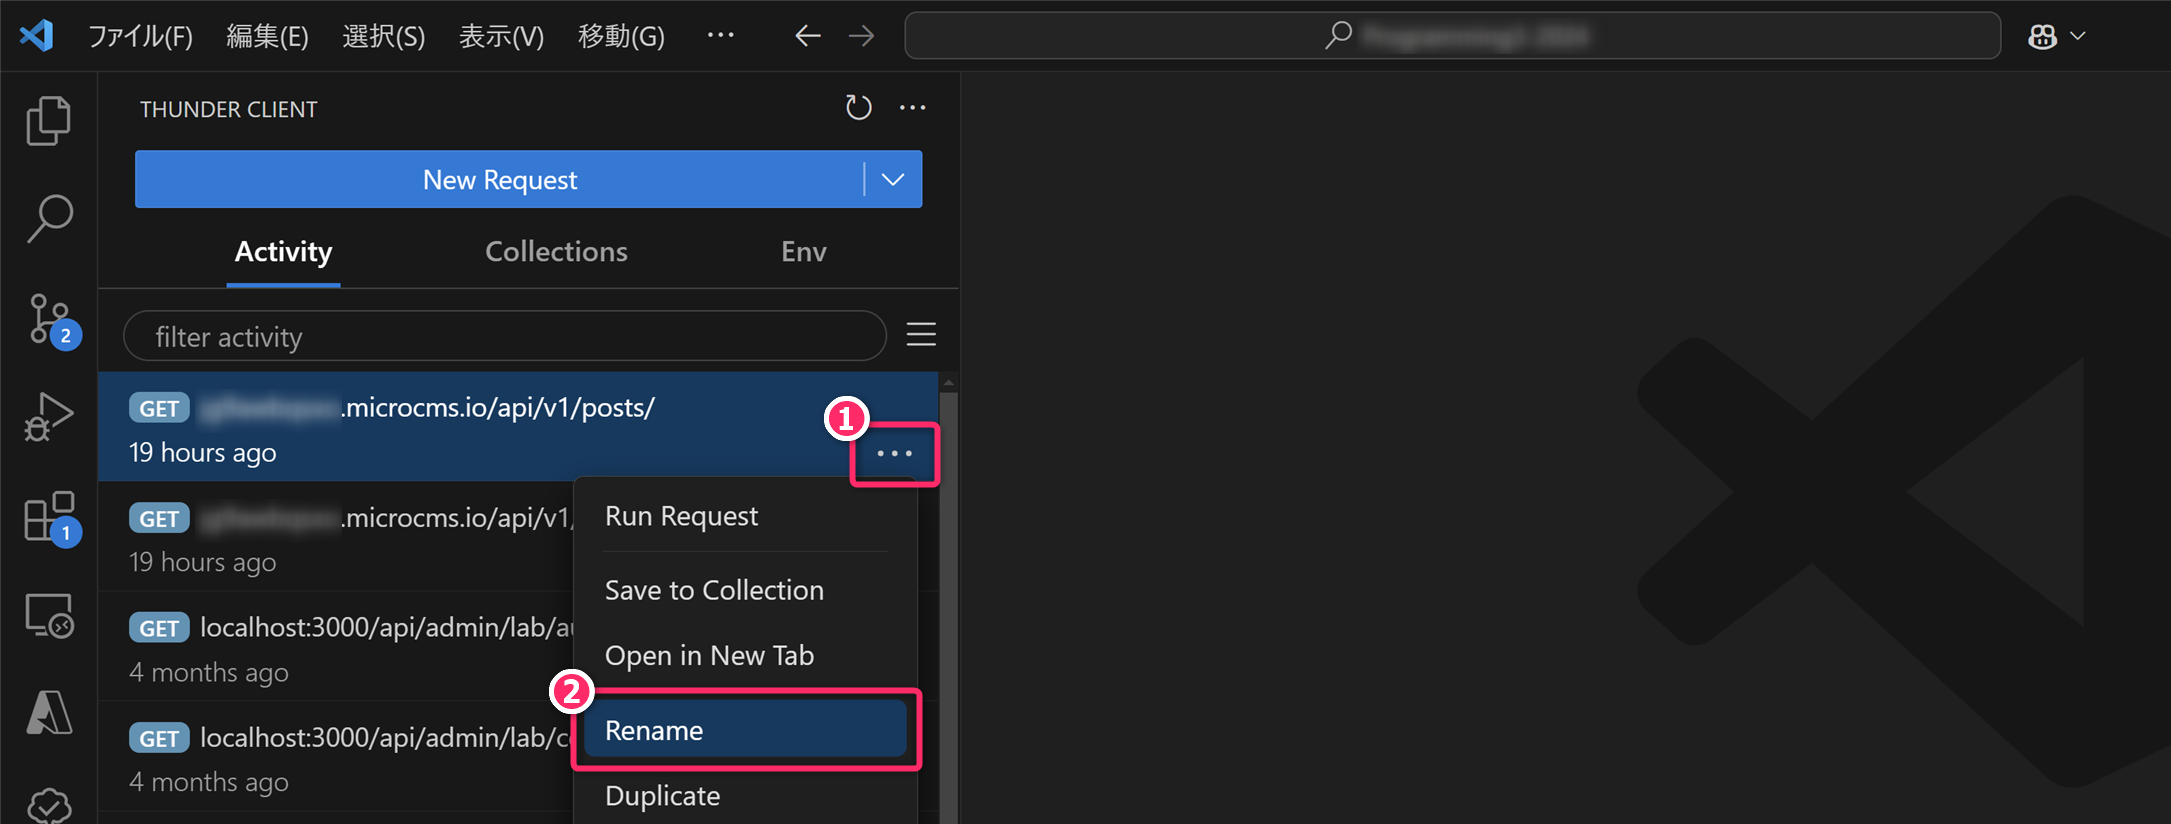2171x824 pixels.
Task: Switch to the Env tab
Action: tap(803, 252)
